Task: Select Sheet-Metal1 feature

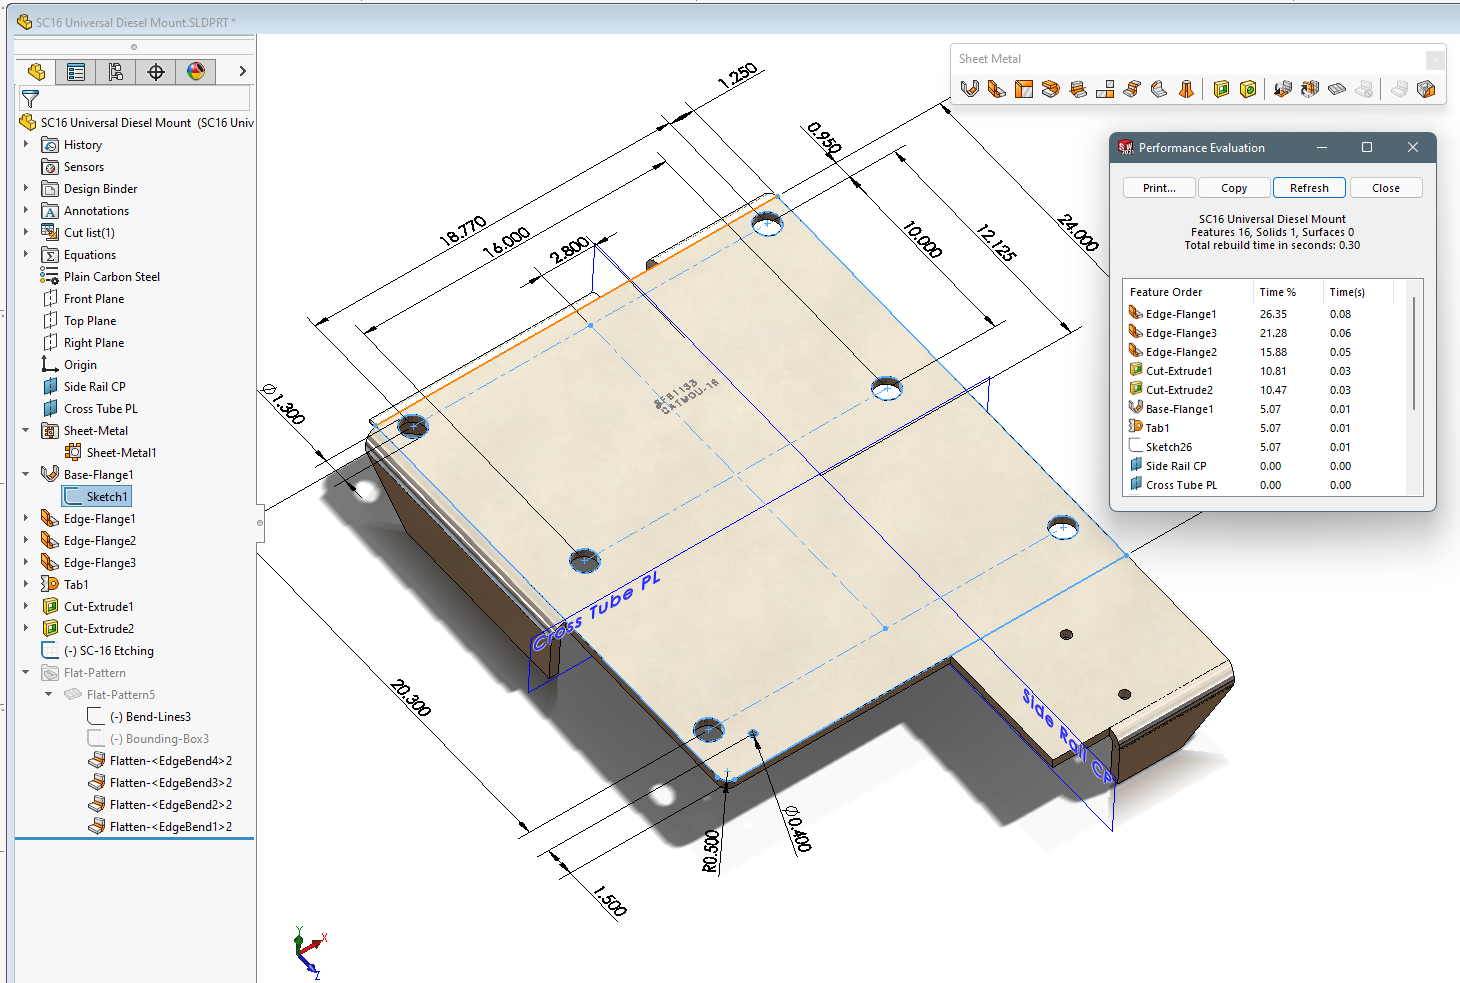Action: 121,453
